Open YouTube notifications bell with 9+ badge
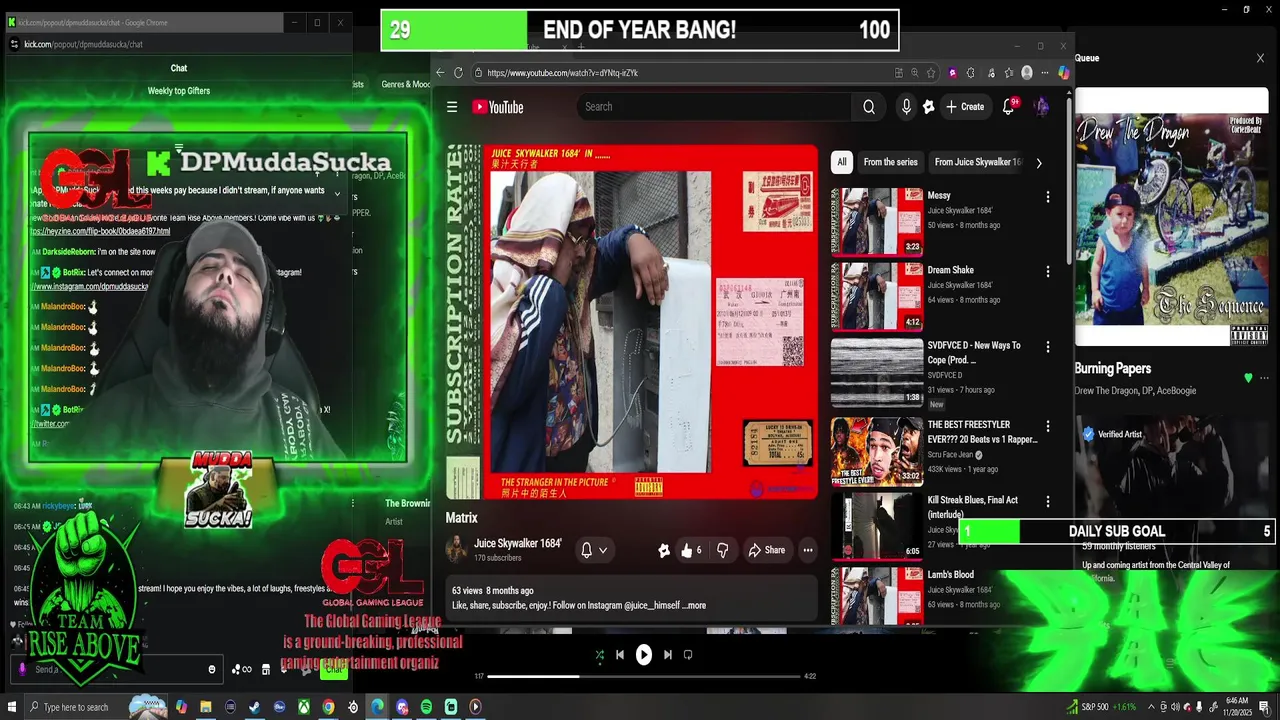The image size is (1280, 720). (1009, 106)
